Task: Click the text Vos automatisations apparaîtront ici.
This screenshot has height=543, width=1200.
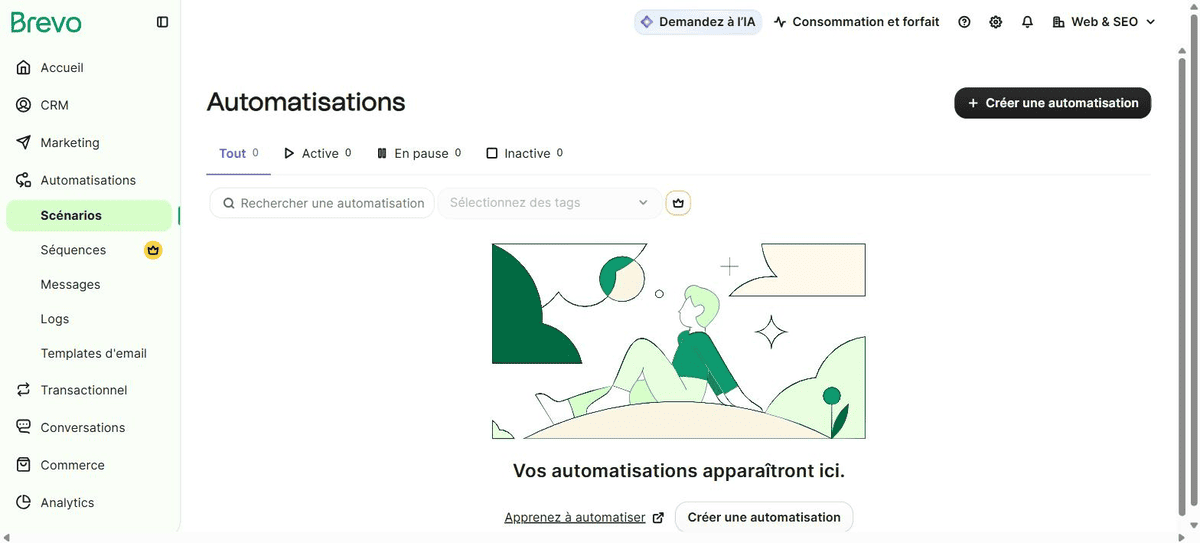Action: (679, 471)
